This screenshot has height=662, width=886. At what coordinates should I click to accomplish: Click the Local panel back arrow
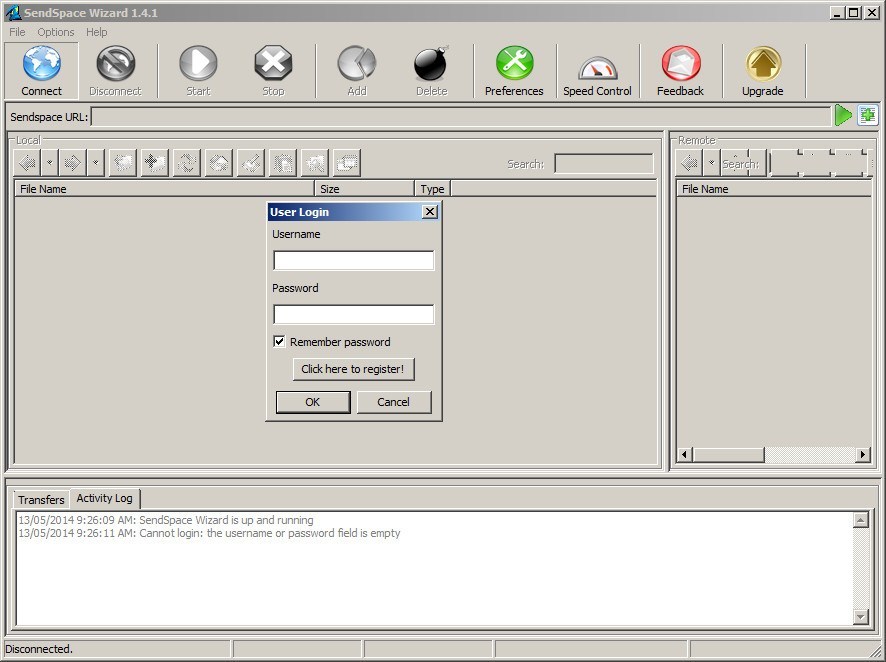pos(27,163)
